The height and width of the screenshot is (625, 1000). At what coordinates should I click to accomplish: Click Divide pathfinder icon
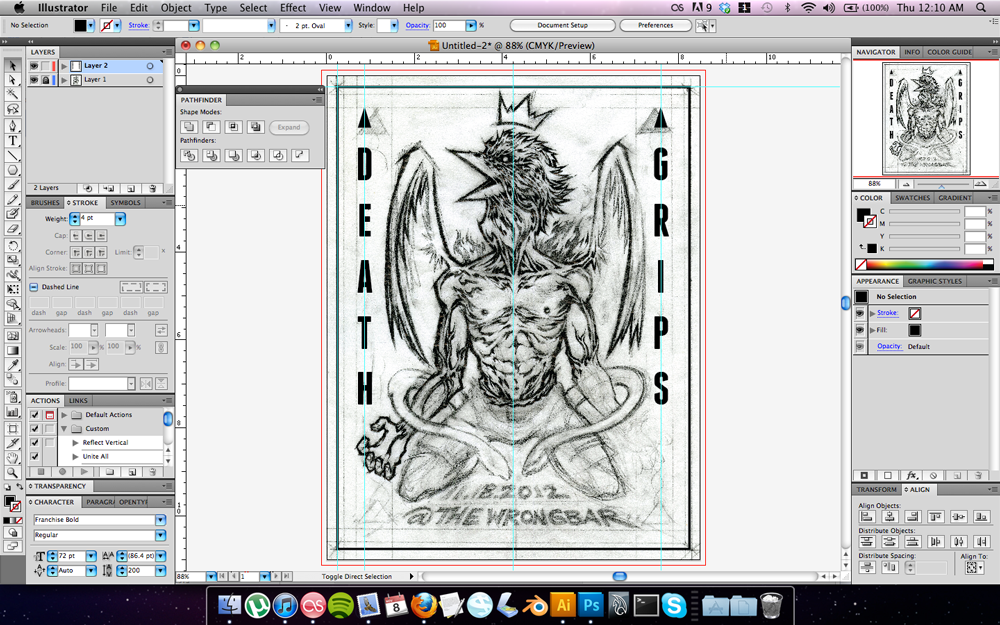pos(189,155)
